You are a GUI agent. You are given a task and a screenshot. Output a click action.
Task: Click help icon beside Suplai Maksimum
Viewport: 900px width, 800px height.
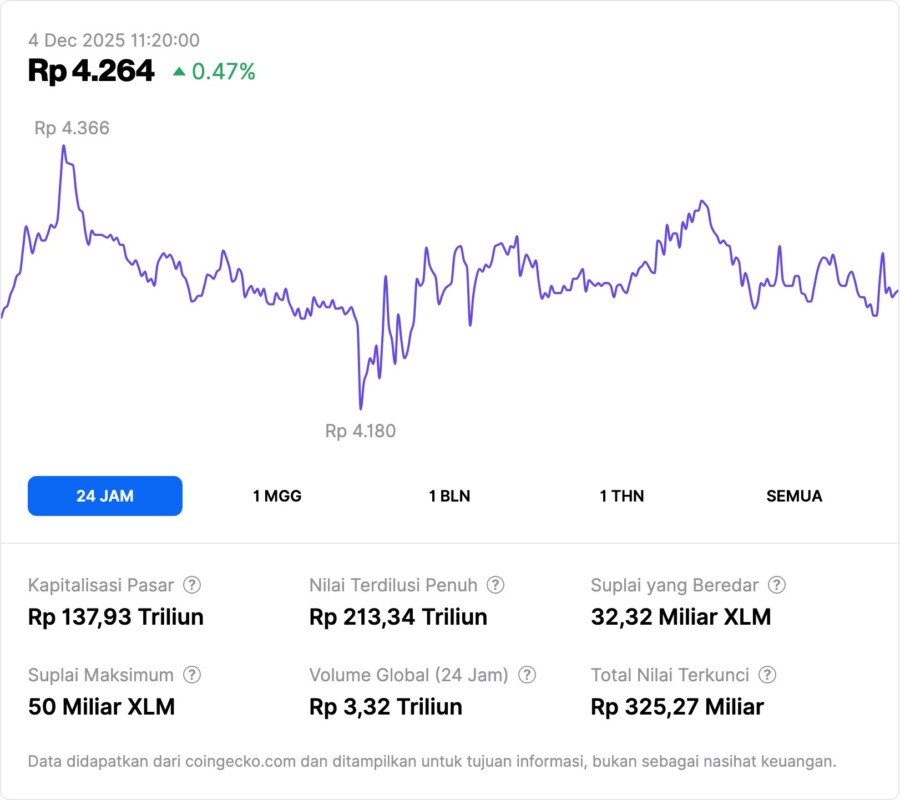[x=192, y=675]
